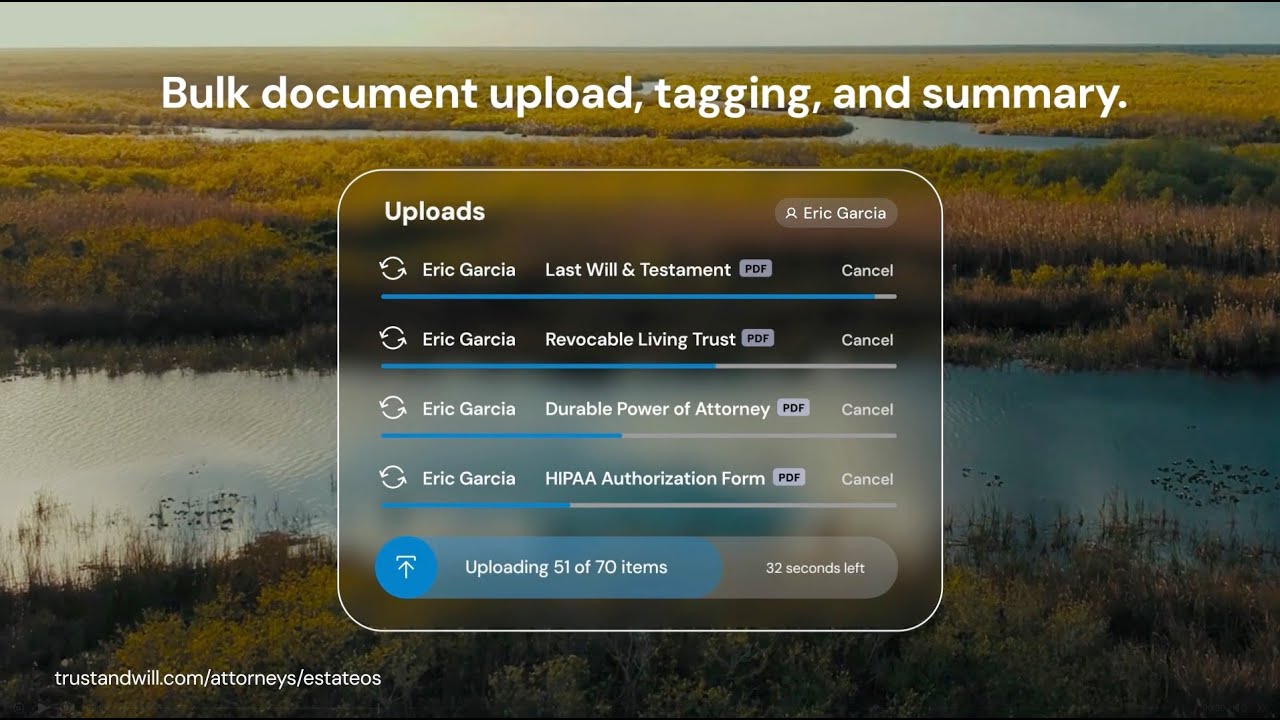The width and height of the screenshot is (1280, 720).
Task: Click PDF badge on Durable Power of Attorney
Action: point(793,407)
